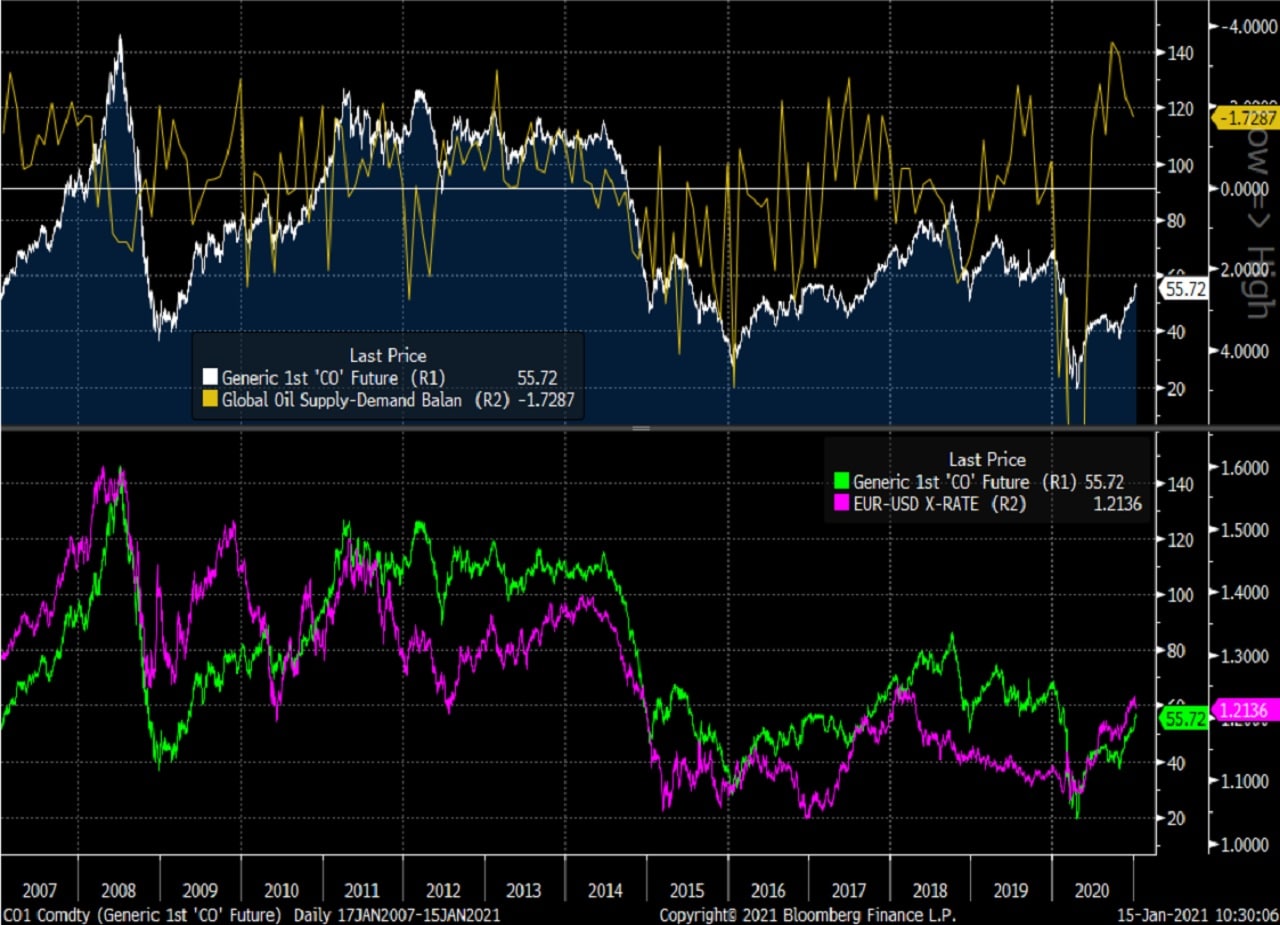
Task: Click the yellow -1.7287 axis price tag
Action: [1243, 118]
